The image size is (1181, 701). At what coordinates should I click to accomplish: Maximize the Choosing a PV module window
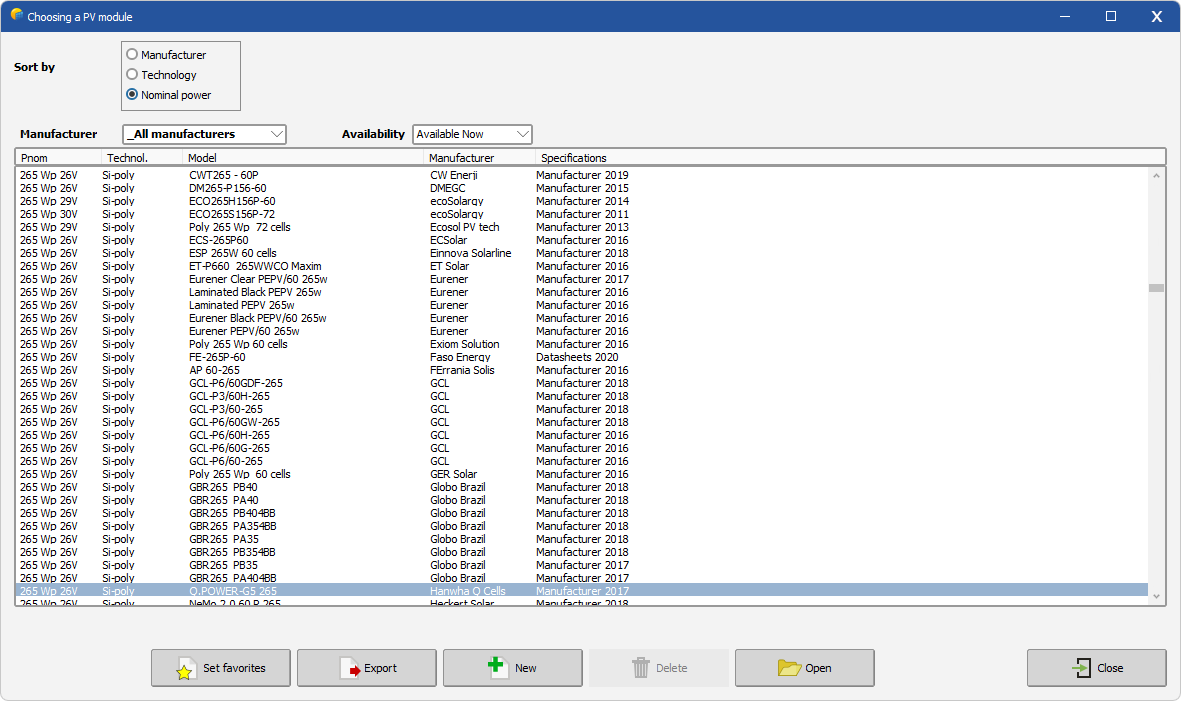pyautogui.click(x=1111, y=16)
